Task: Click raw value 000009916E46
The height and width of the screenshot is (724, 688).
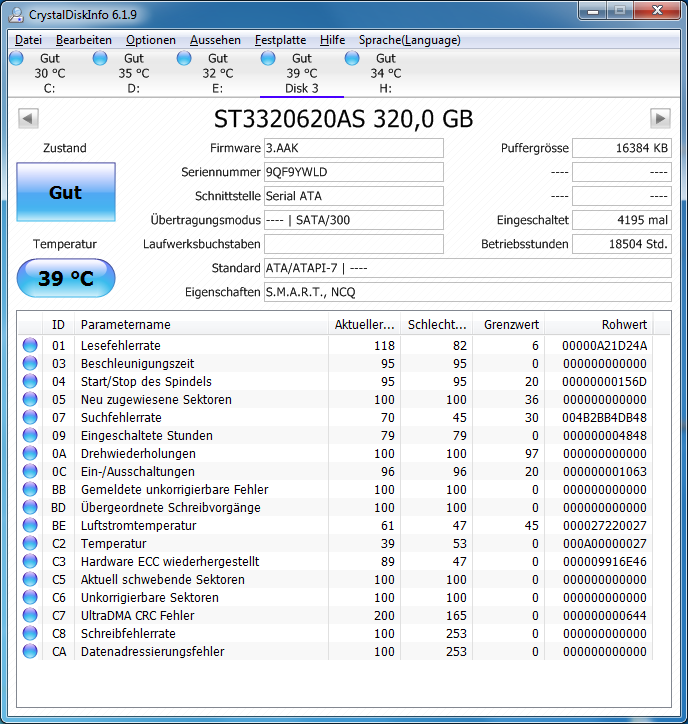Action: click(604, 561)
